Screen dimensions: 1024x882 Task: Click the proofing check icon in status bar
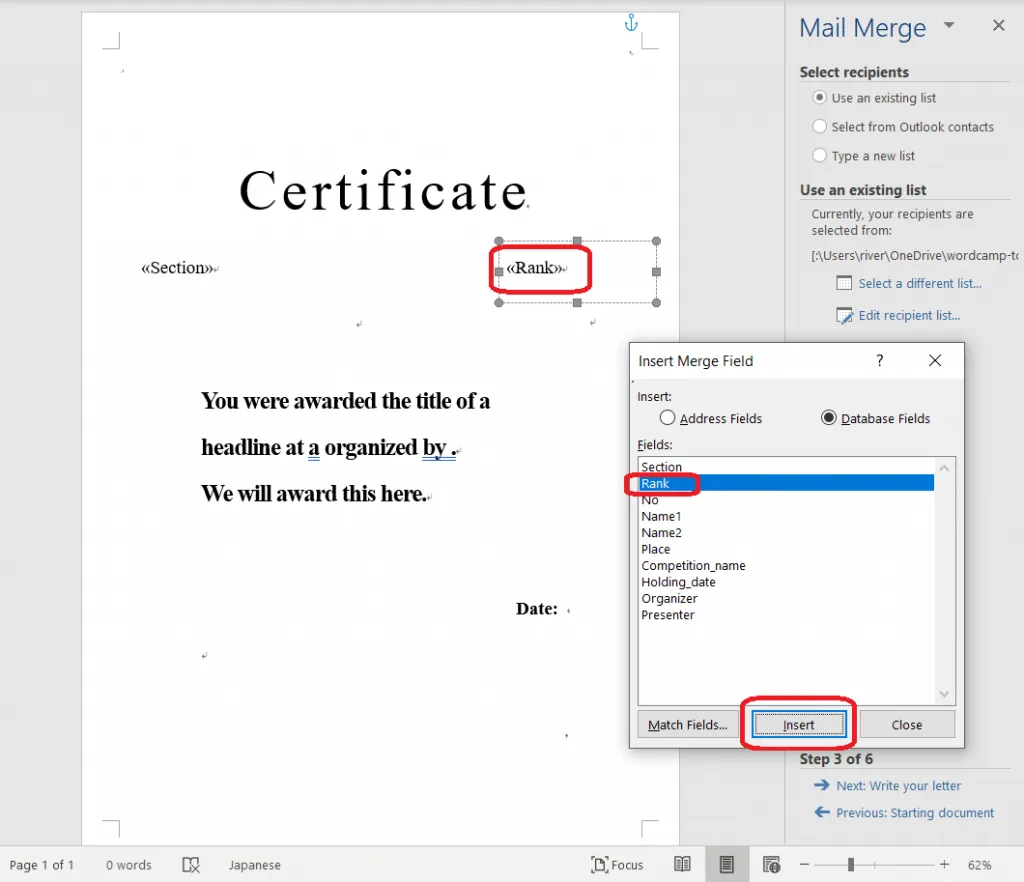(x=191, y=865)
